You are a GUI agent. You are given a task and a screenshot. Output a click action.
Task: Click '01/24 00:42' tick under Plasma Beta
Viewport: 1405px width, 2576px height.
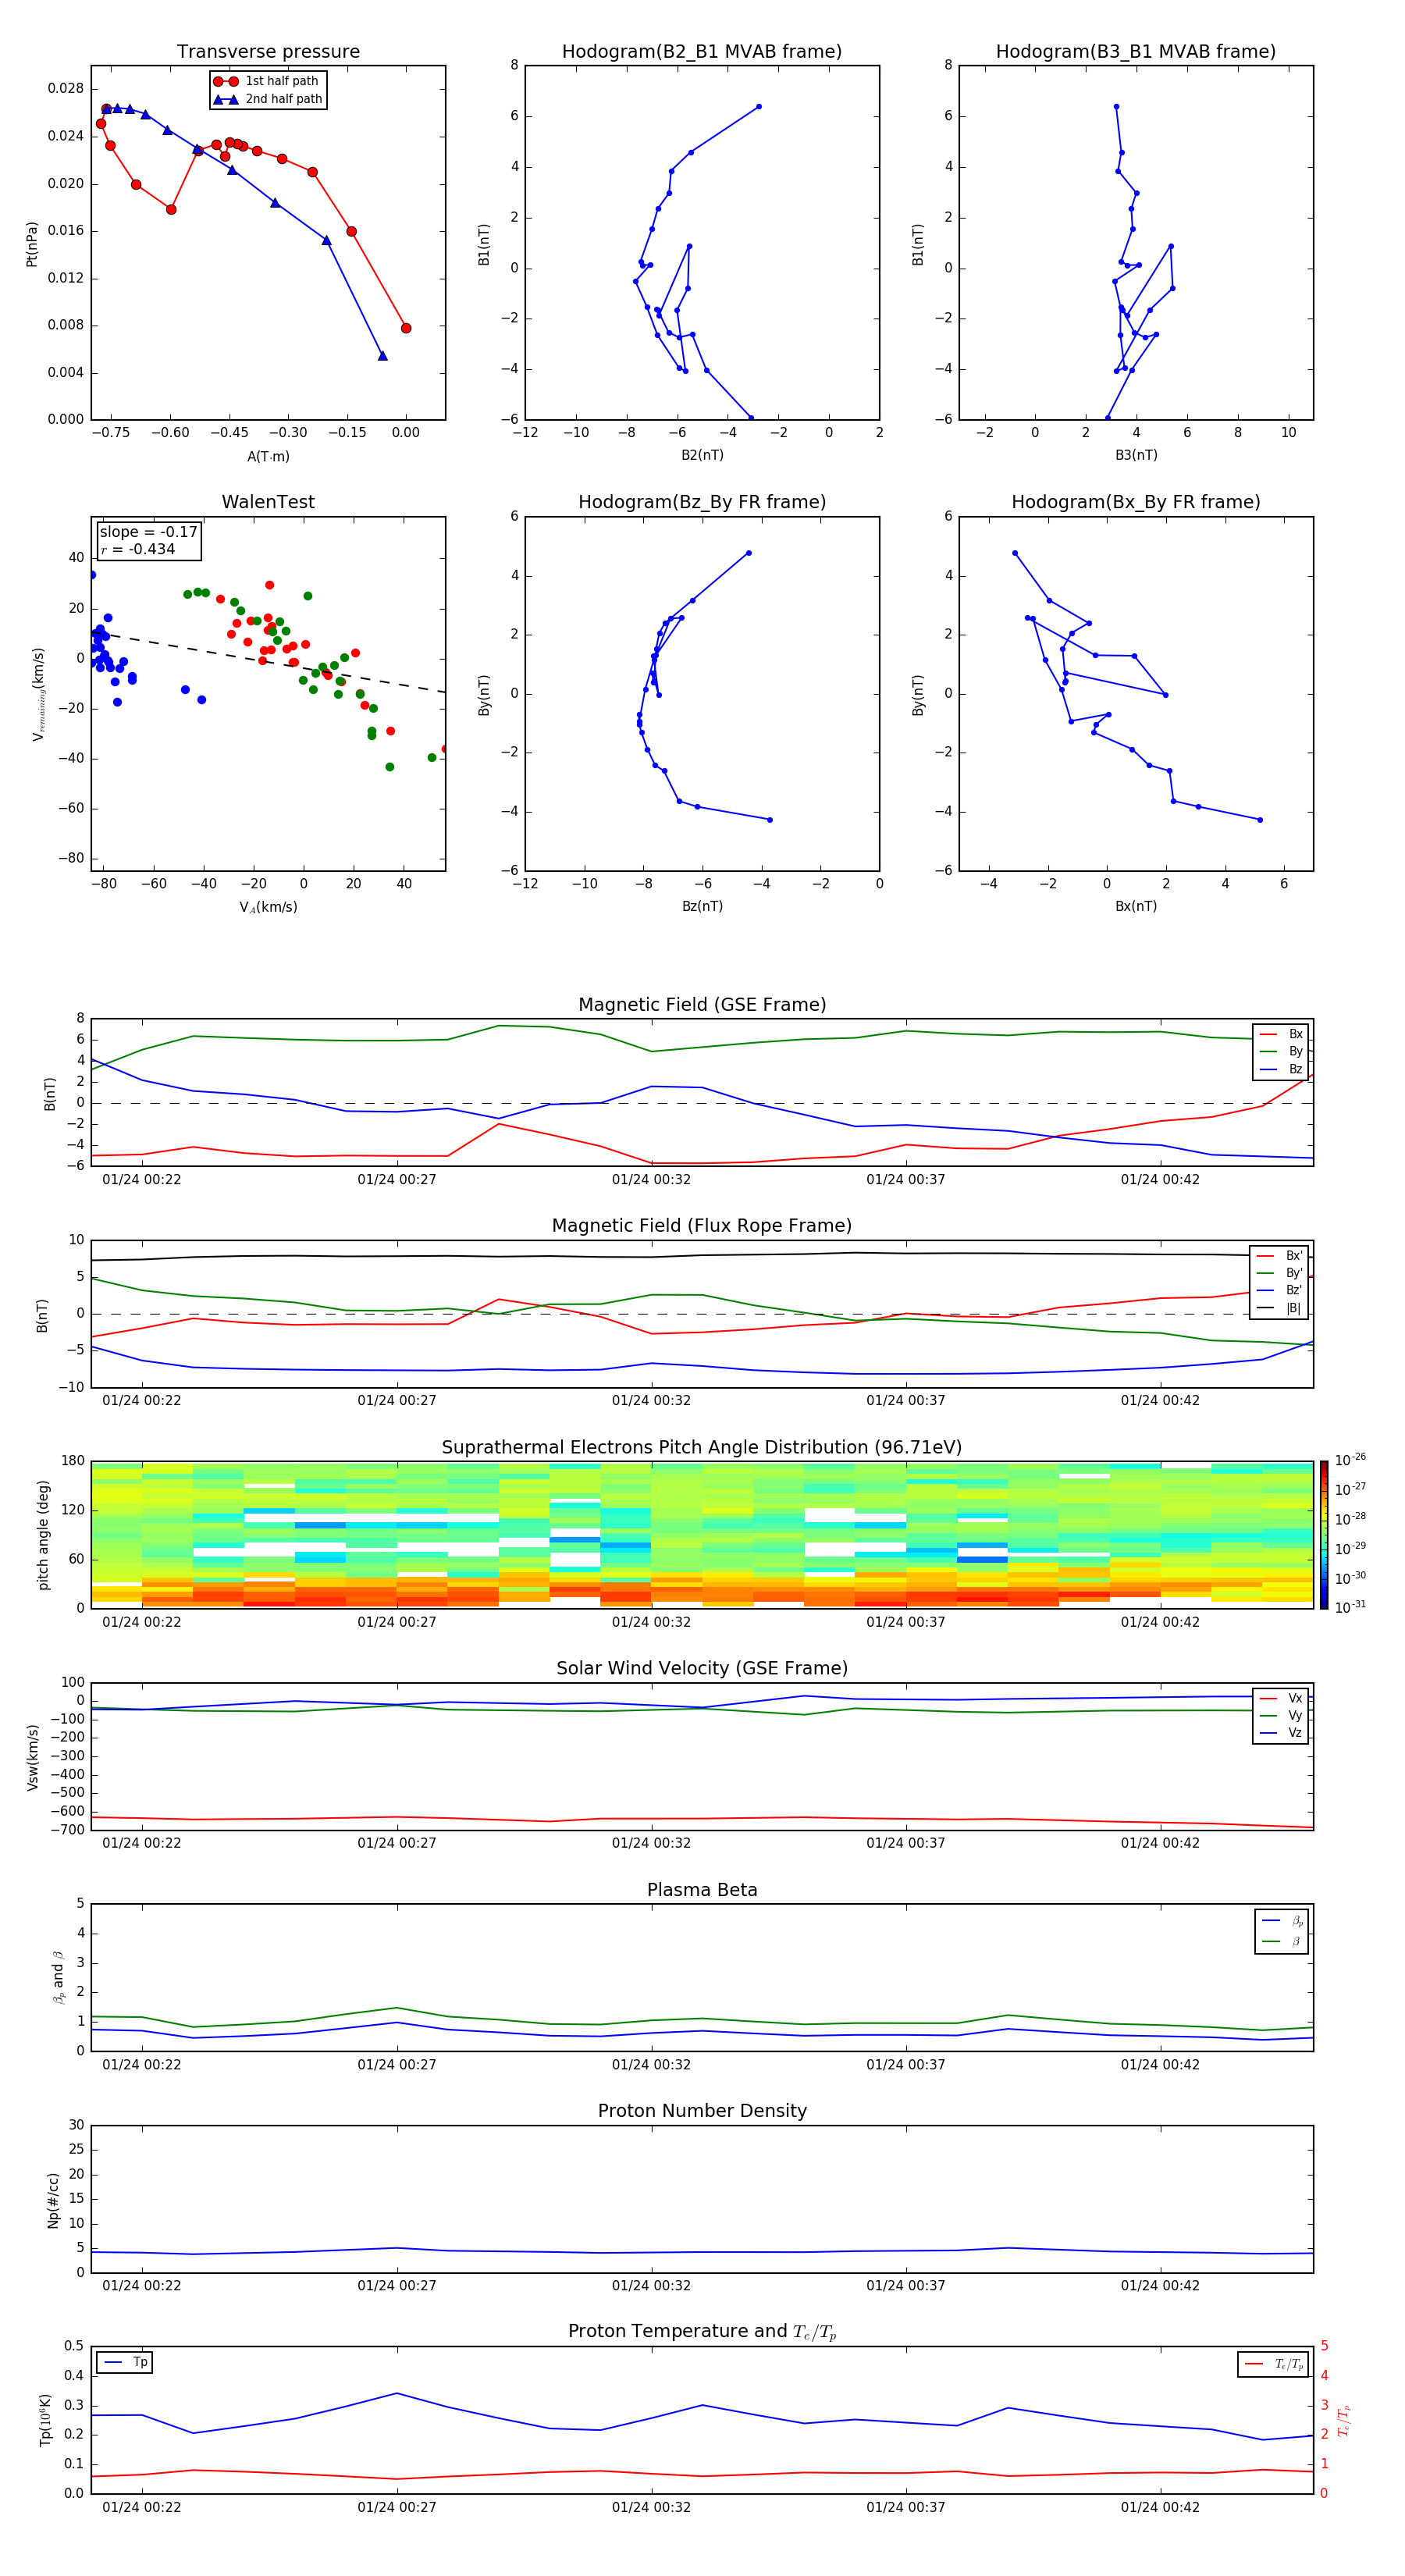point(1160,2064)
